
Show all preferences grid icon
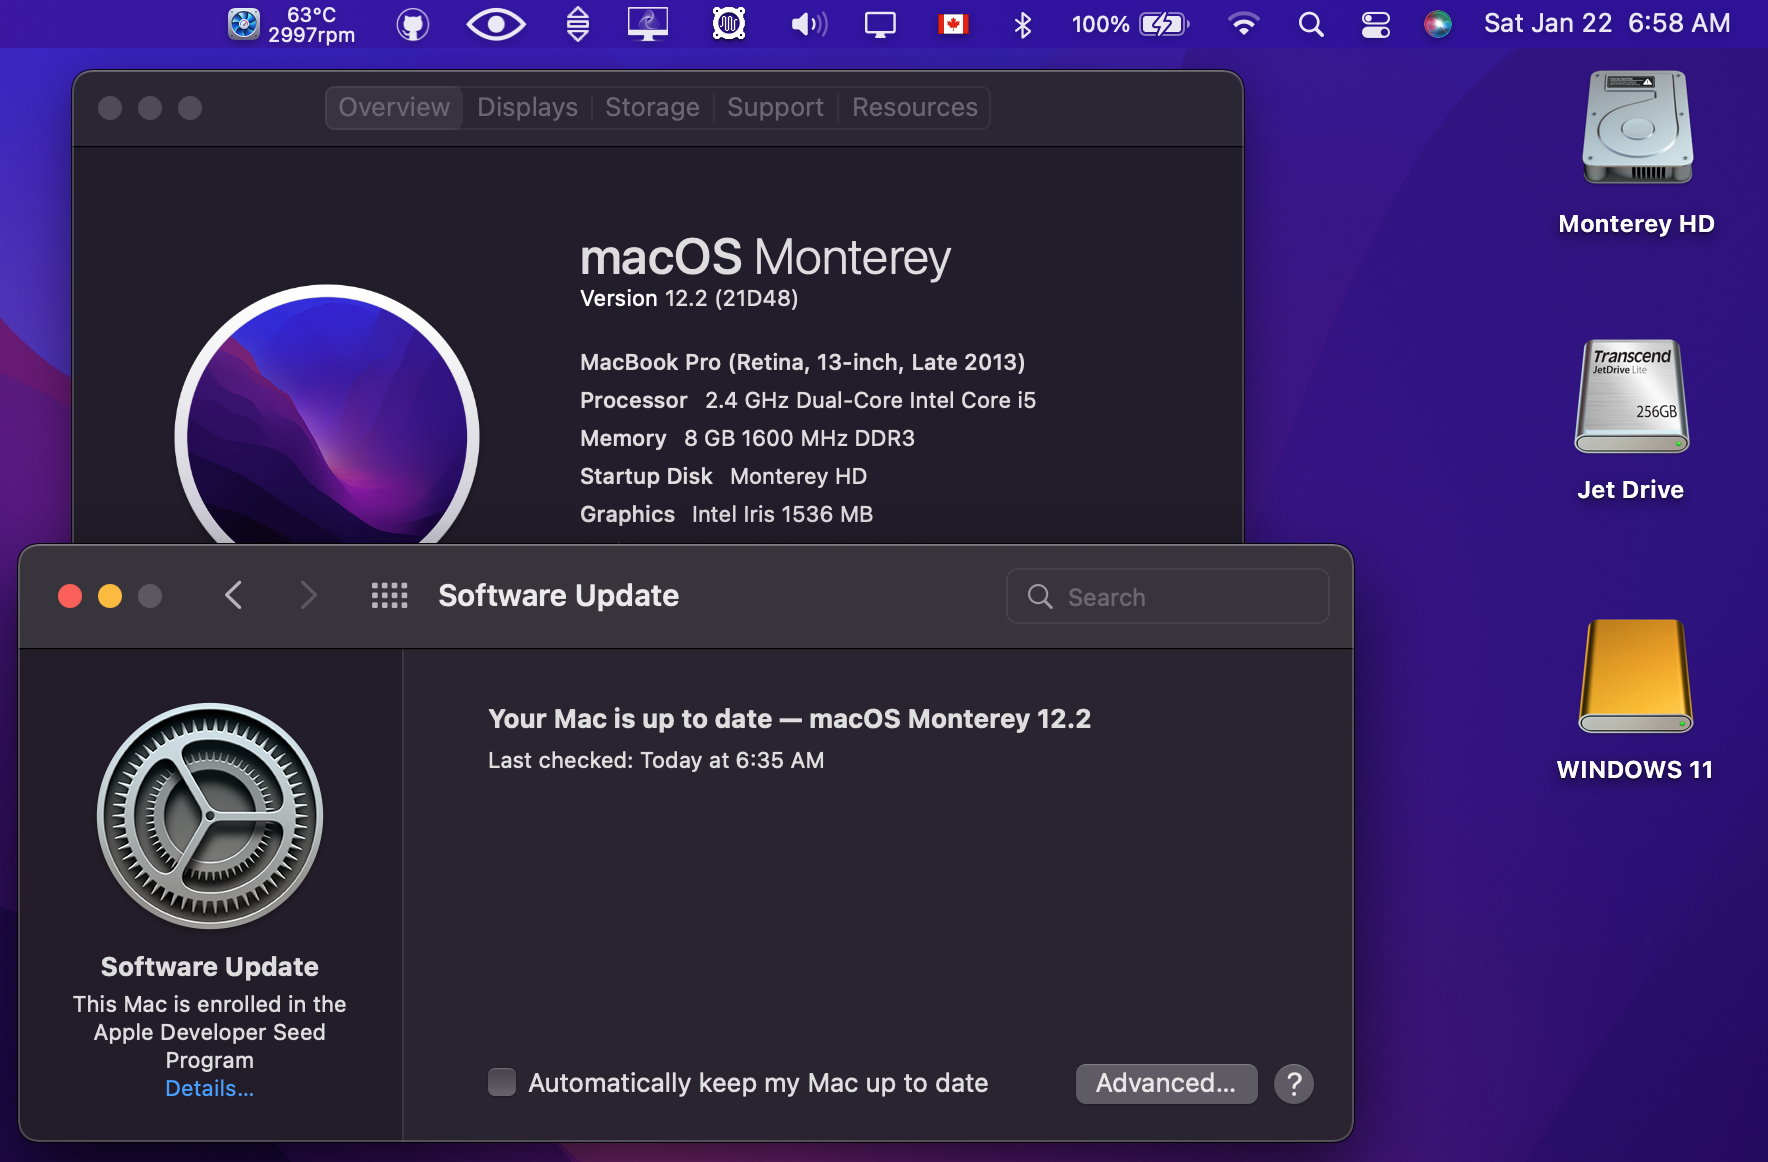point(389,596)
